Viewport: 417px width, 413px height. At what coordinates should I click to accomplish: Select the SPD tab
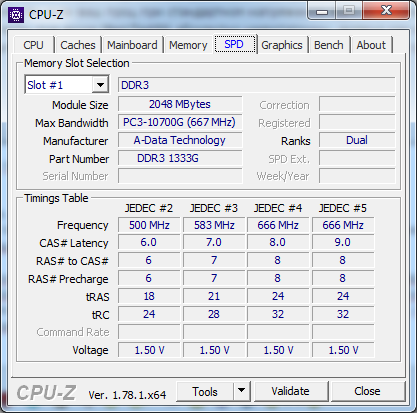234,44
